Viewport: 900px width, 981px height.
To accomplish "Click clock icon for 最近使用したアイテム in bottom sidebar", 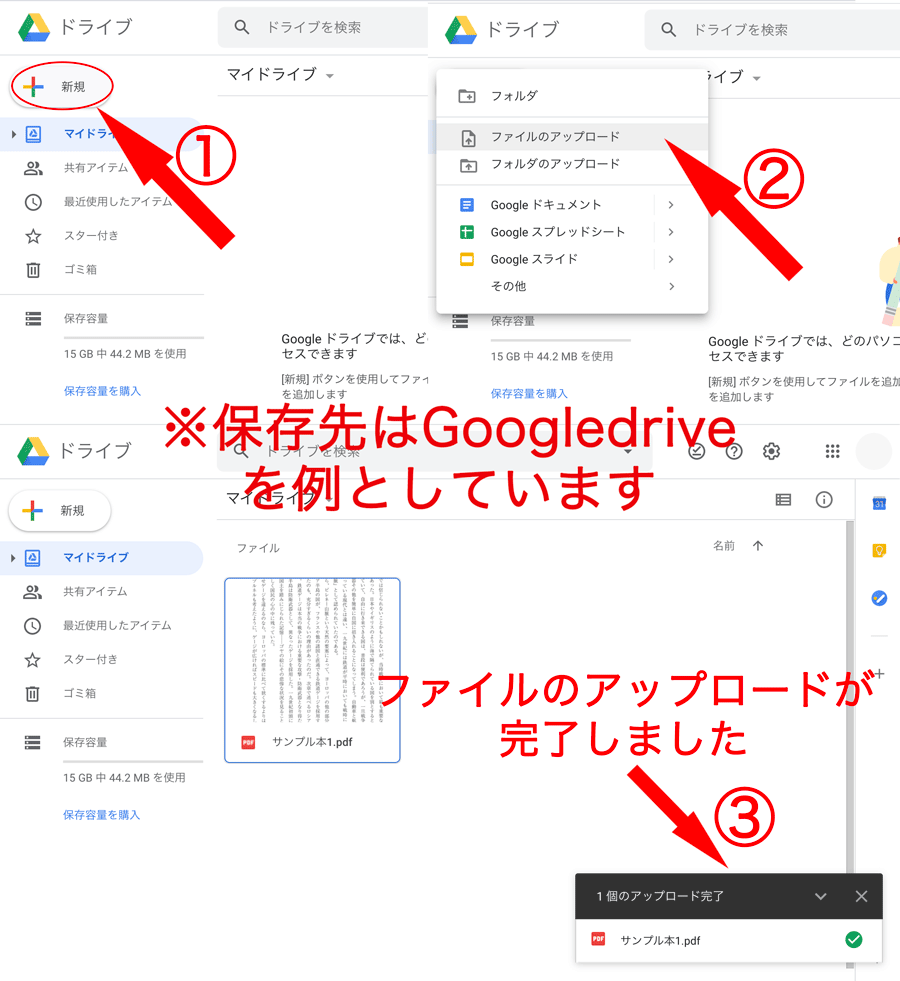I will point(33,626).
